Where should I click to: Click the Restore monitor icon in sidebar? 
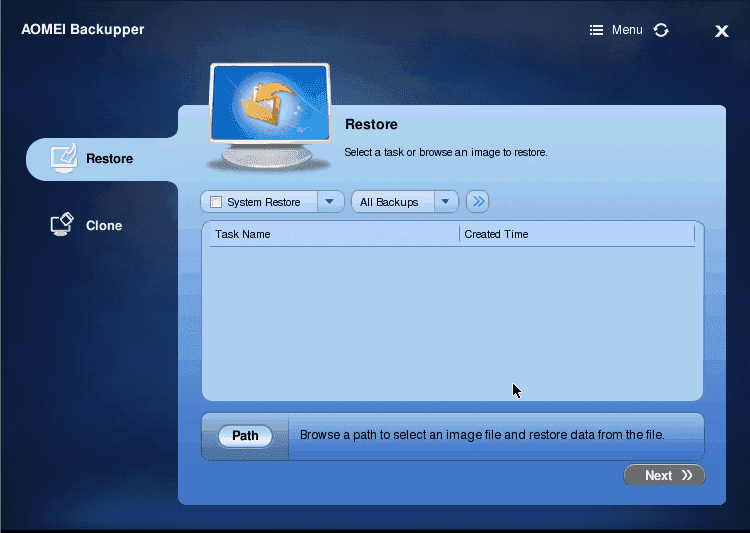pos(64,158)
